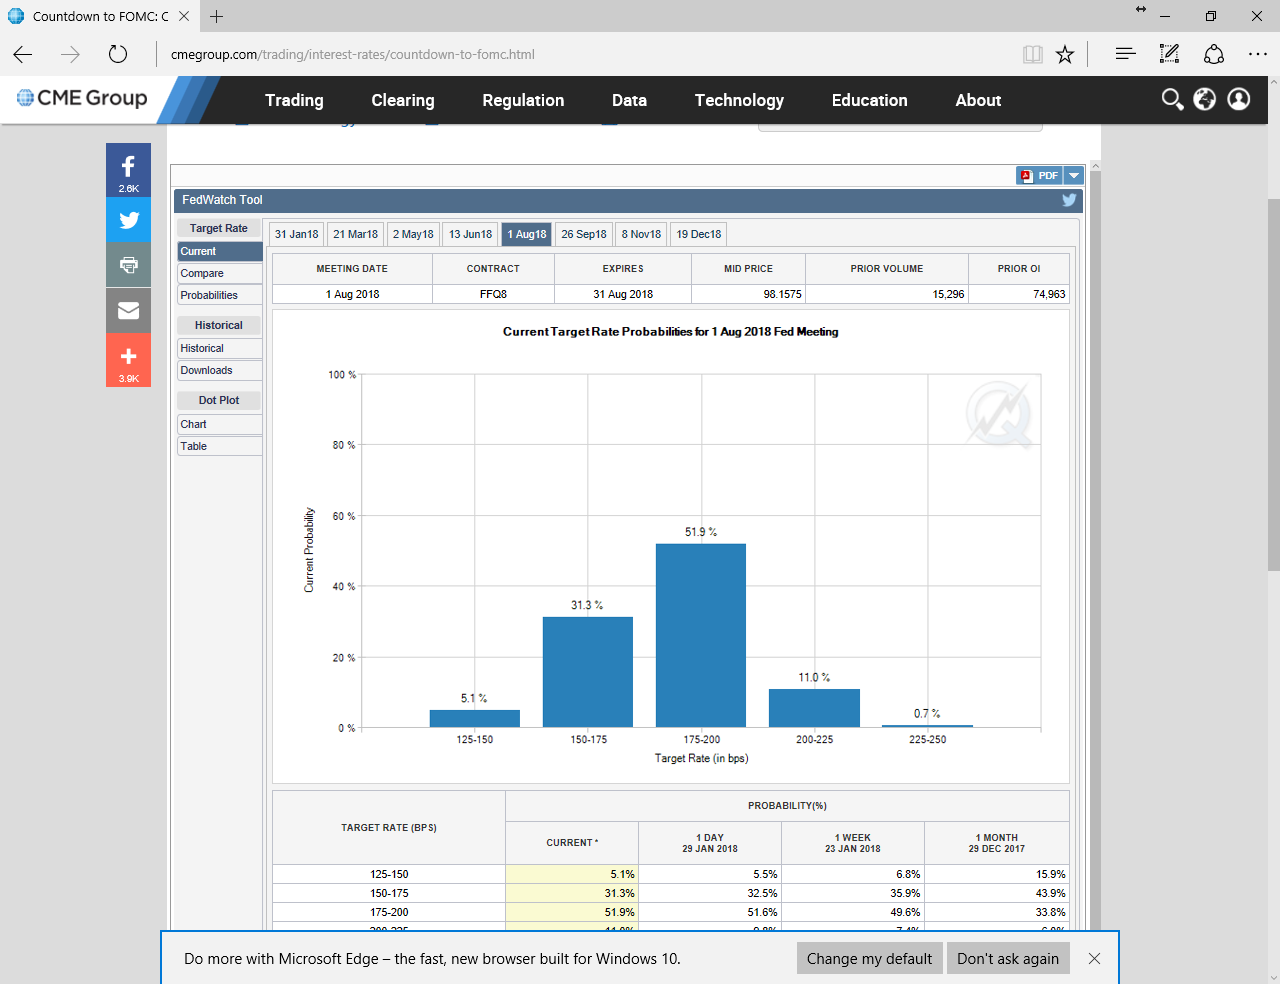Expand the PDF export dropdown arrow
Image resolution: width=1280 pixels, height=984 pixels.
click(1074, 176)
